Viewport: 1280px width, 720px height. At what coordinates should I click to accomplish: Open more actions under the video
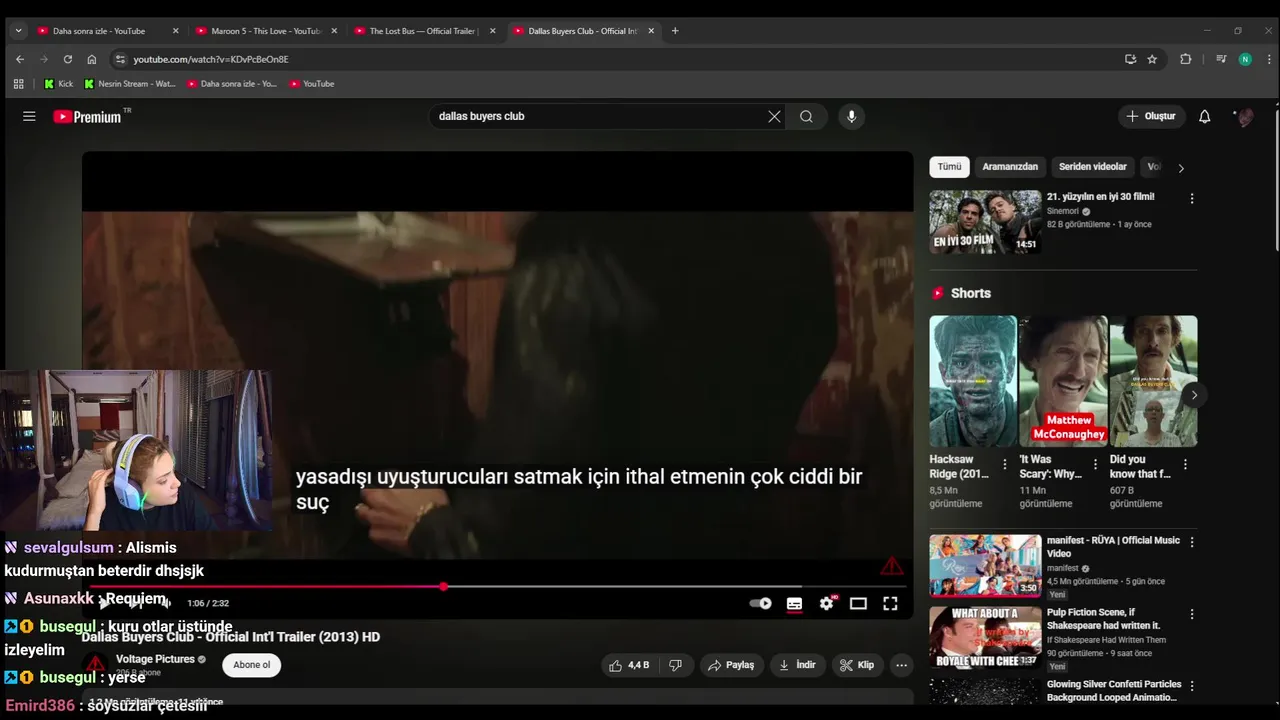coord(901,665)
